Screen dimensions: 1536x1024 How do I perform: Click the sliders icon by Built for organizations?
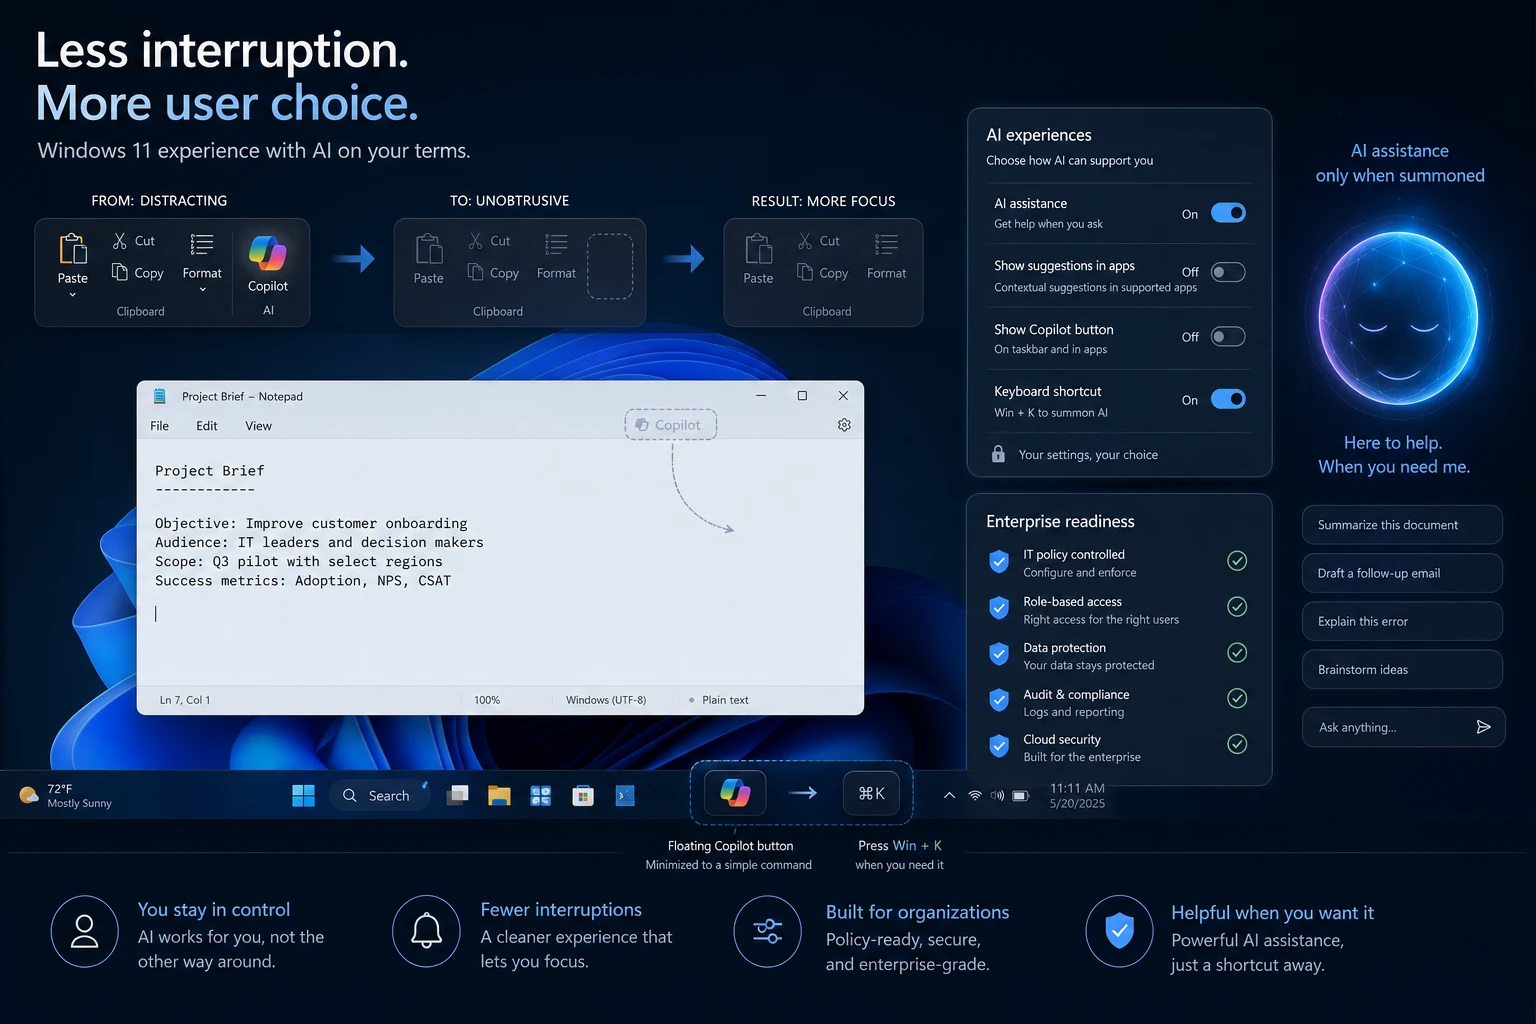(x=768, y=931)
